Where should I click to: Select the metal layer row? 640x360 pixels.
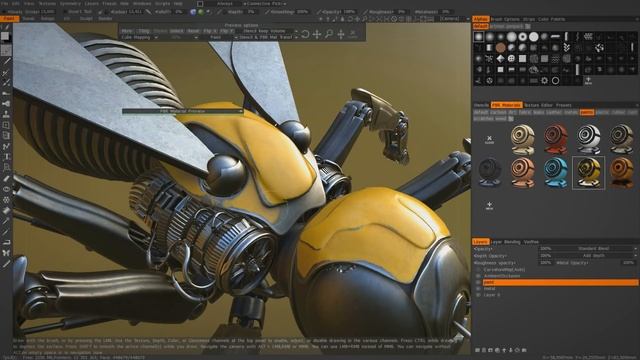tap(560, 289)
